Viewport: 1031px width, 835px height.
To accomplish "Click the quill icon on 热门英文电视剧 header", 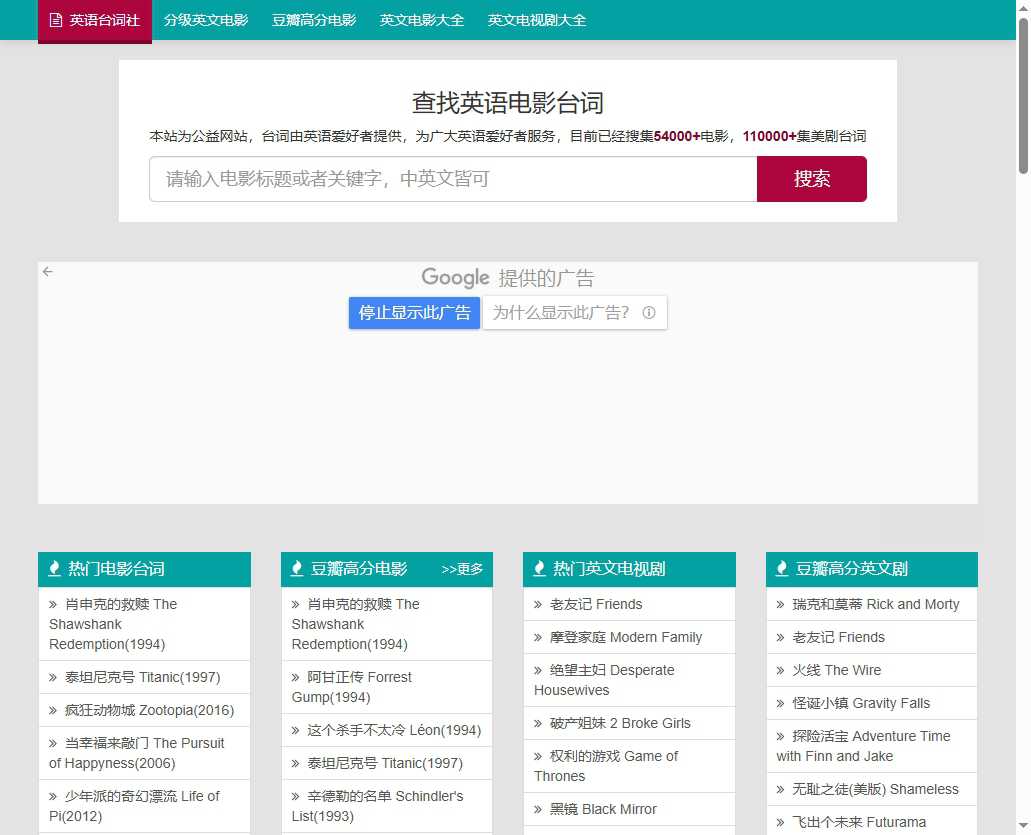I will tap(539, 568).
